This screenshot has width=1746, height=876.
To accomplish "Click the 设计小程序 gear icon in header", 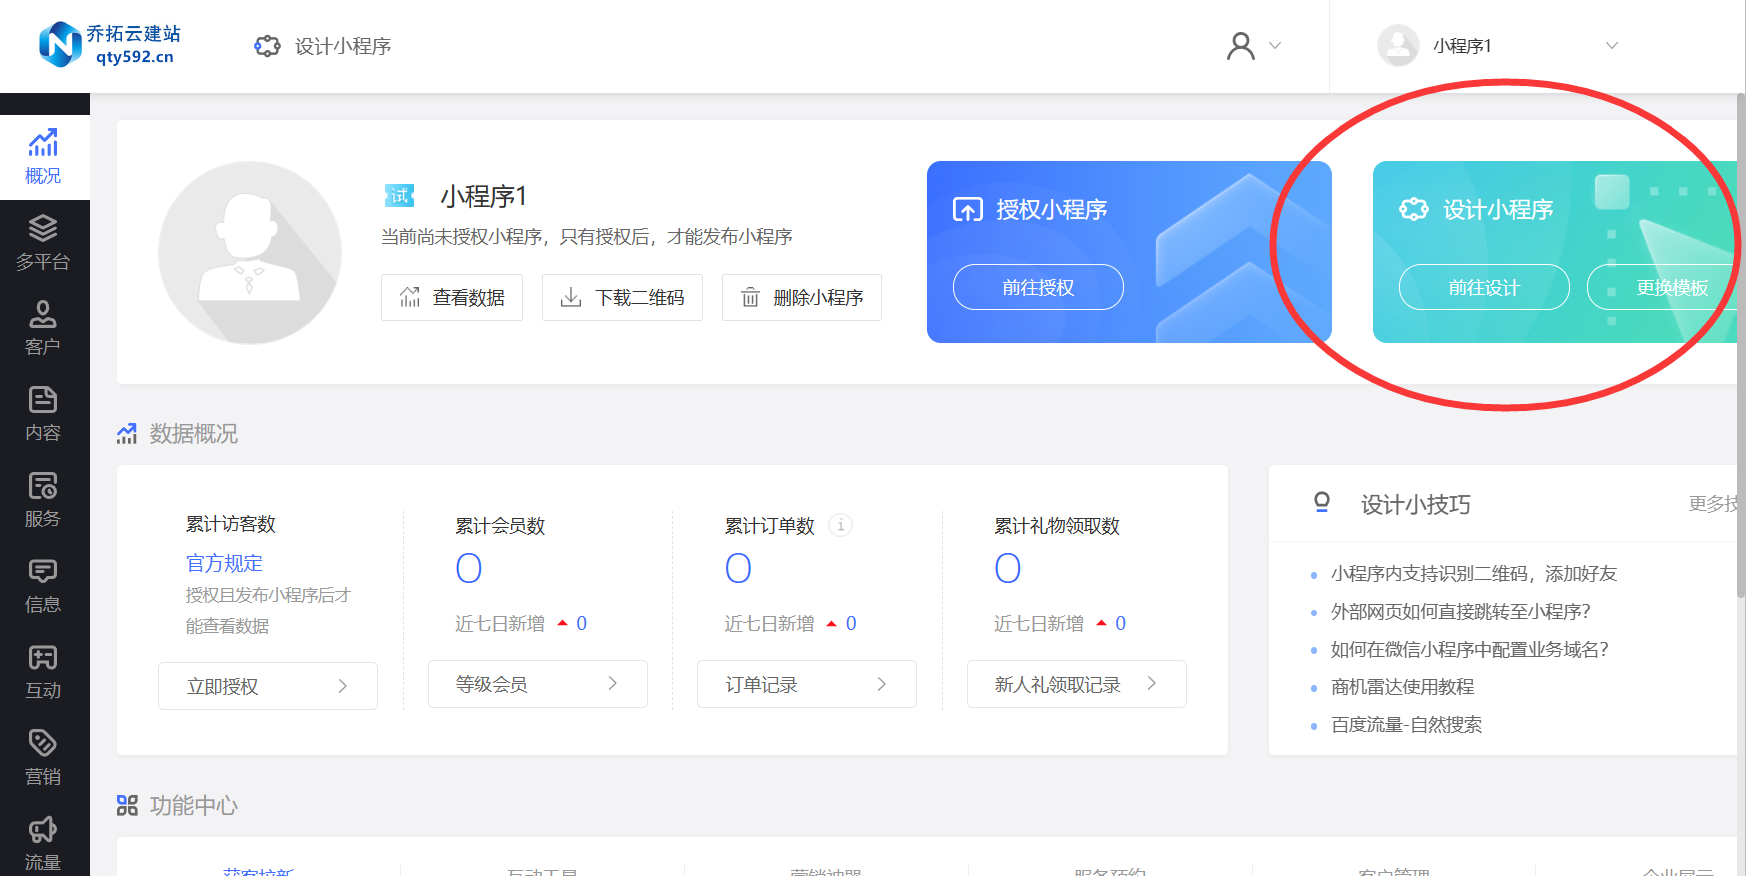I will point(267,46).
